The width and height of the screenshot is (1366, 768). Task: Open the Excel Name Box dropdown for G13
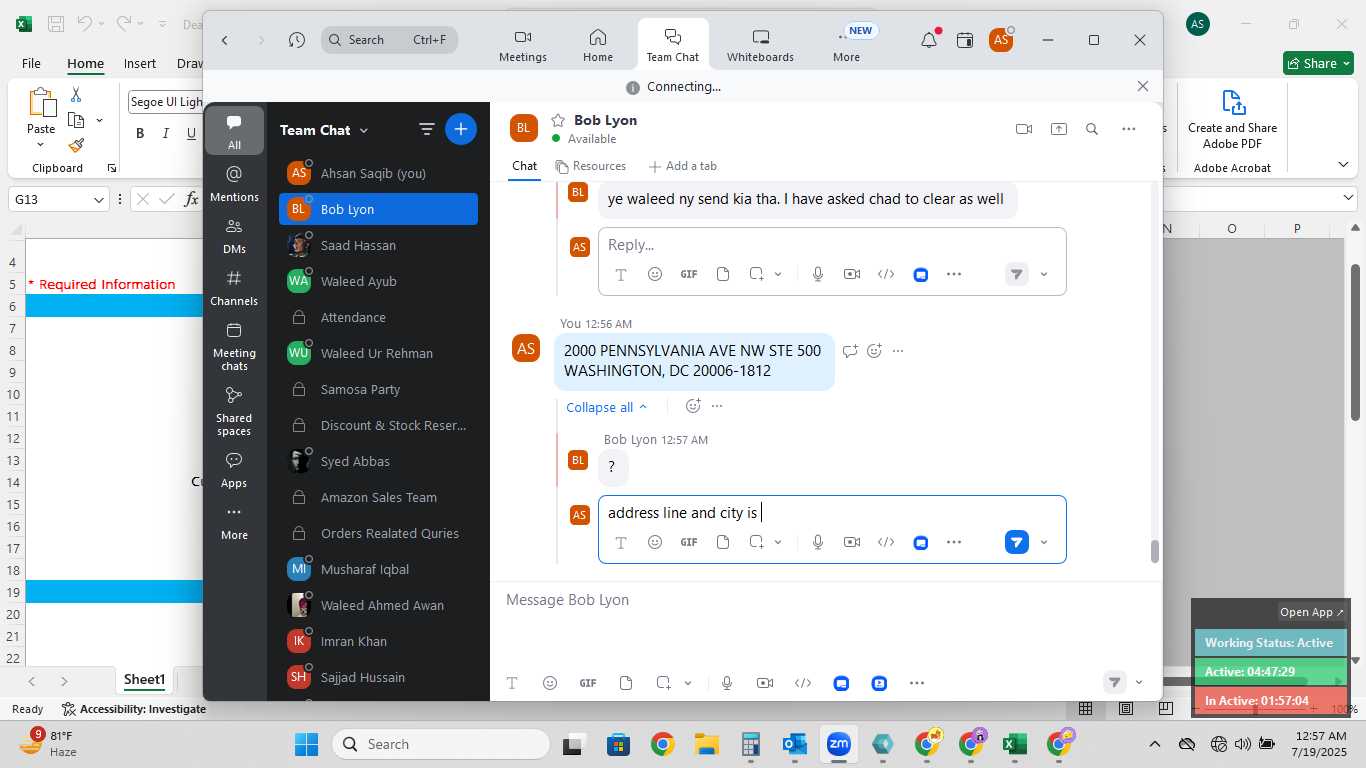coord(98,200)
